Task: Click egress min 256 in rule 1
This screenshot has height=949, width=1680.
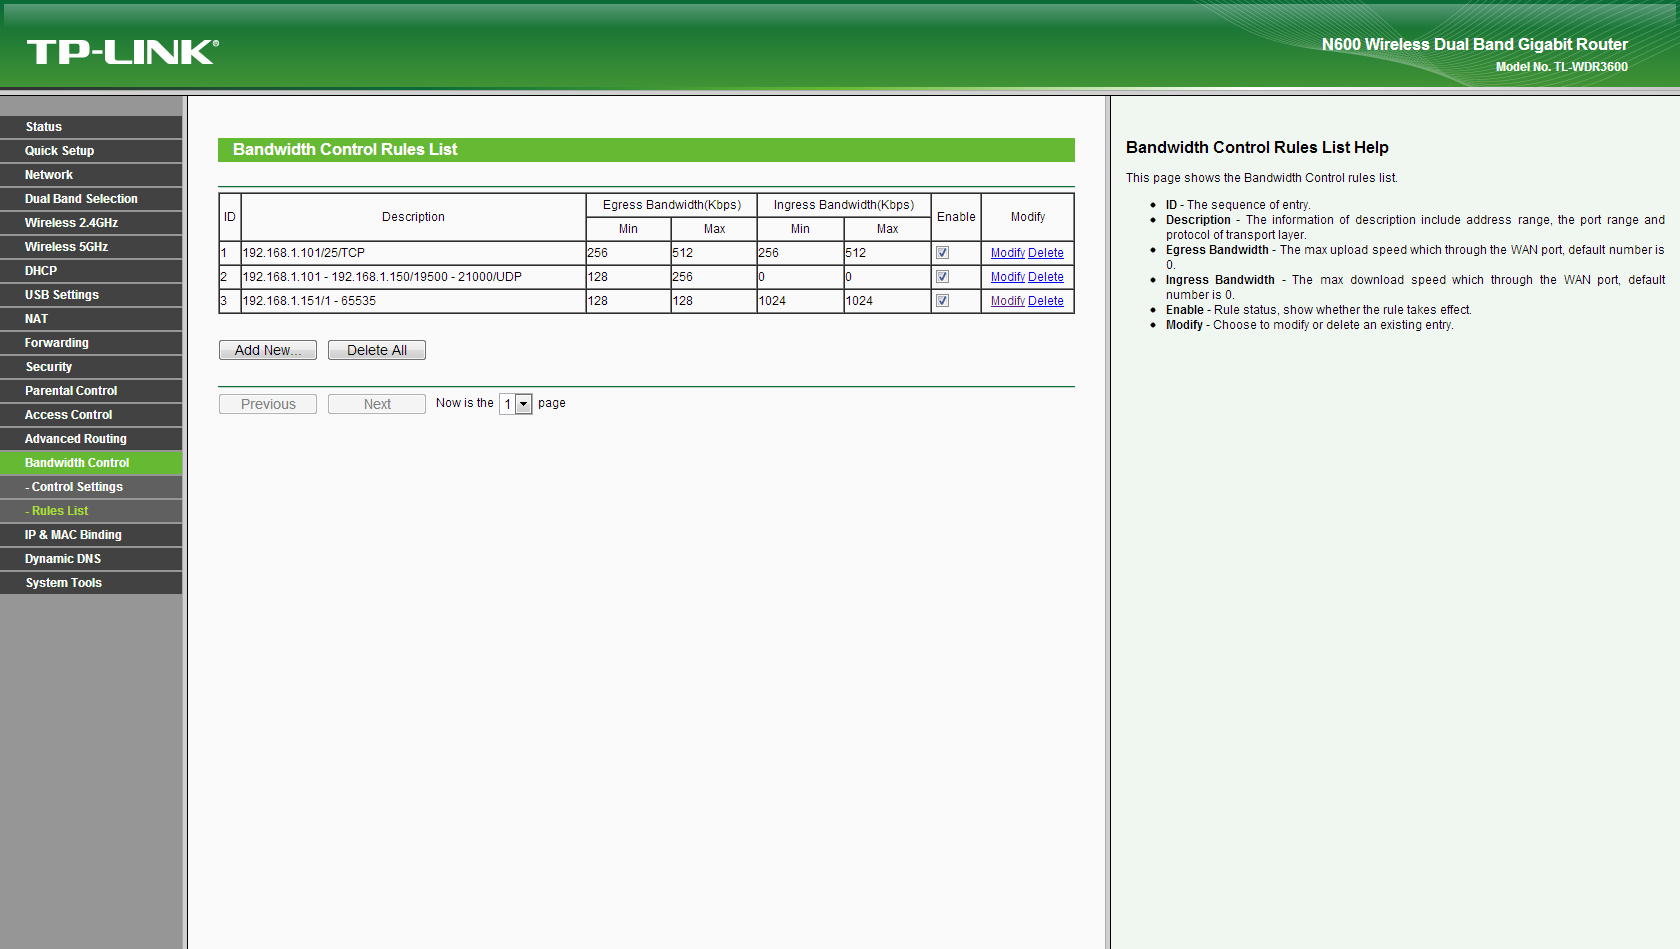Action: click(x=628, y=253)
